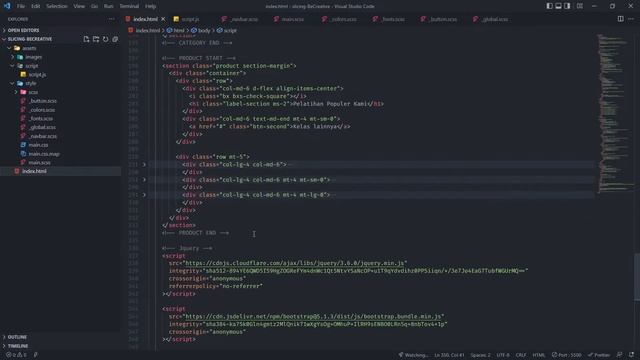Toggle bottom panel layout icon
640x360 pixels.
558,6
